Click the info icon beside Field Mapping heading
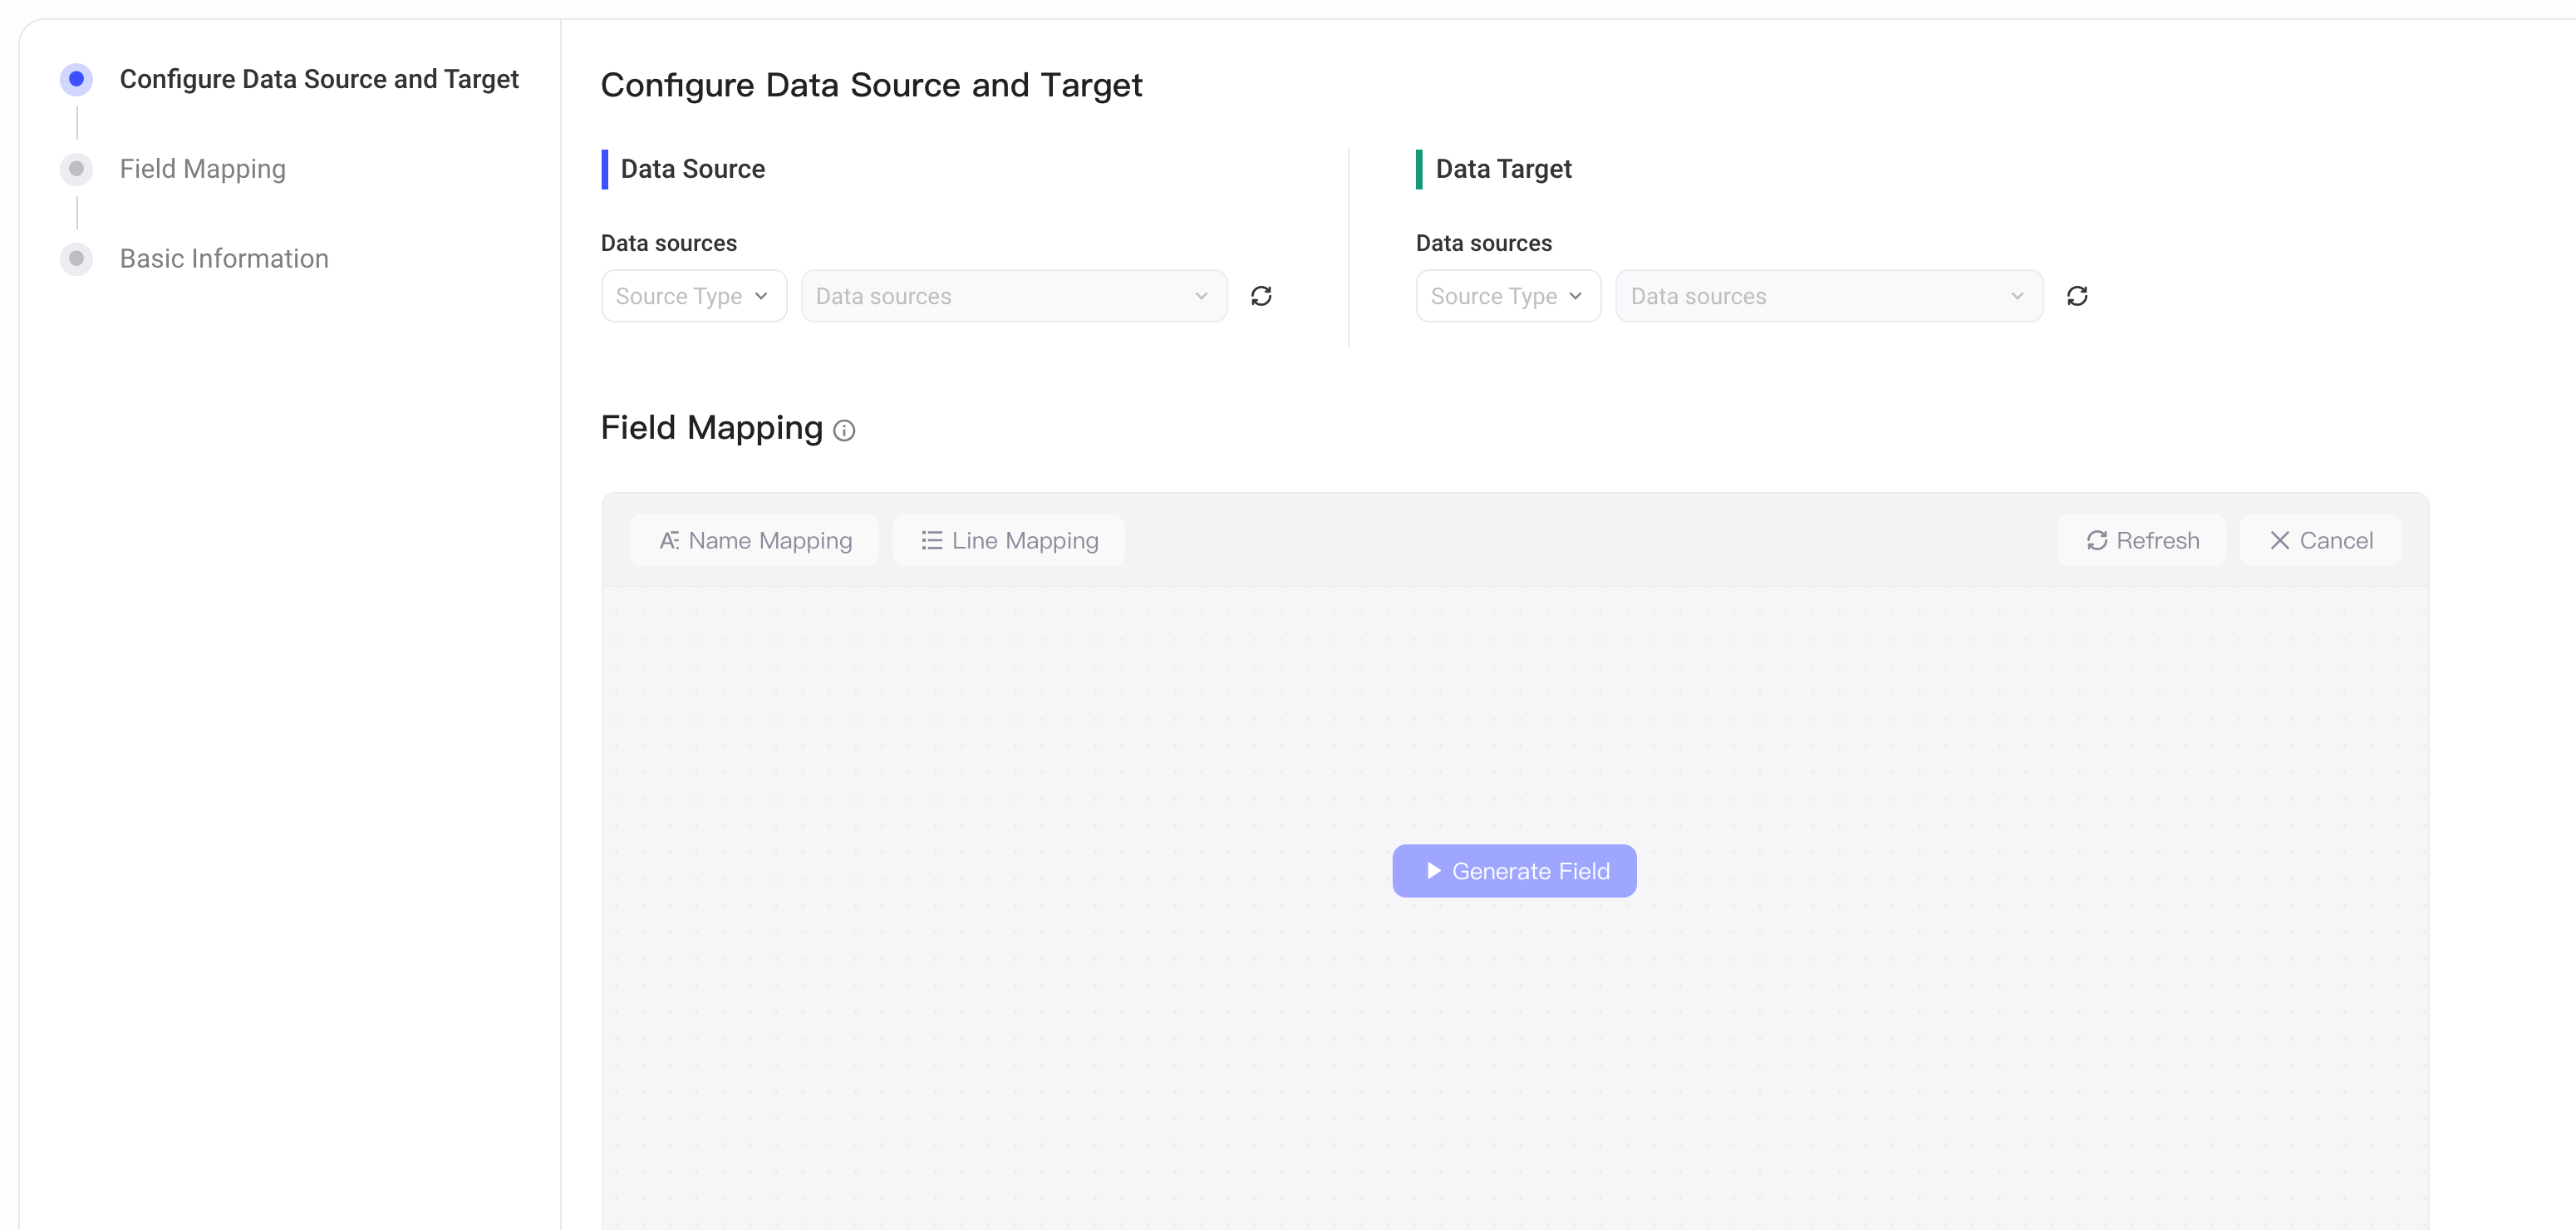 [844, 430]
